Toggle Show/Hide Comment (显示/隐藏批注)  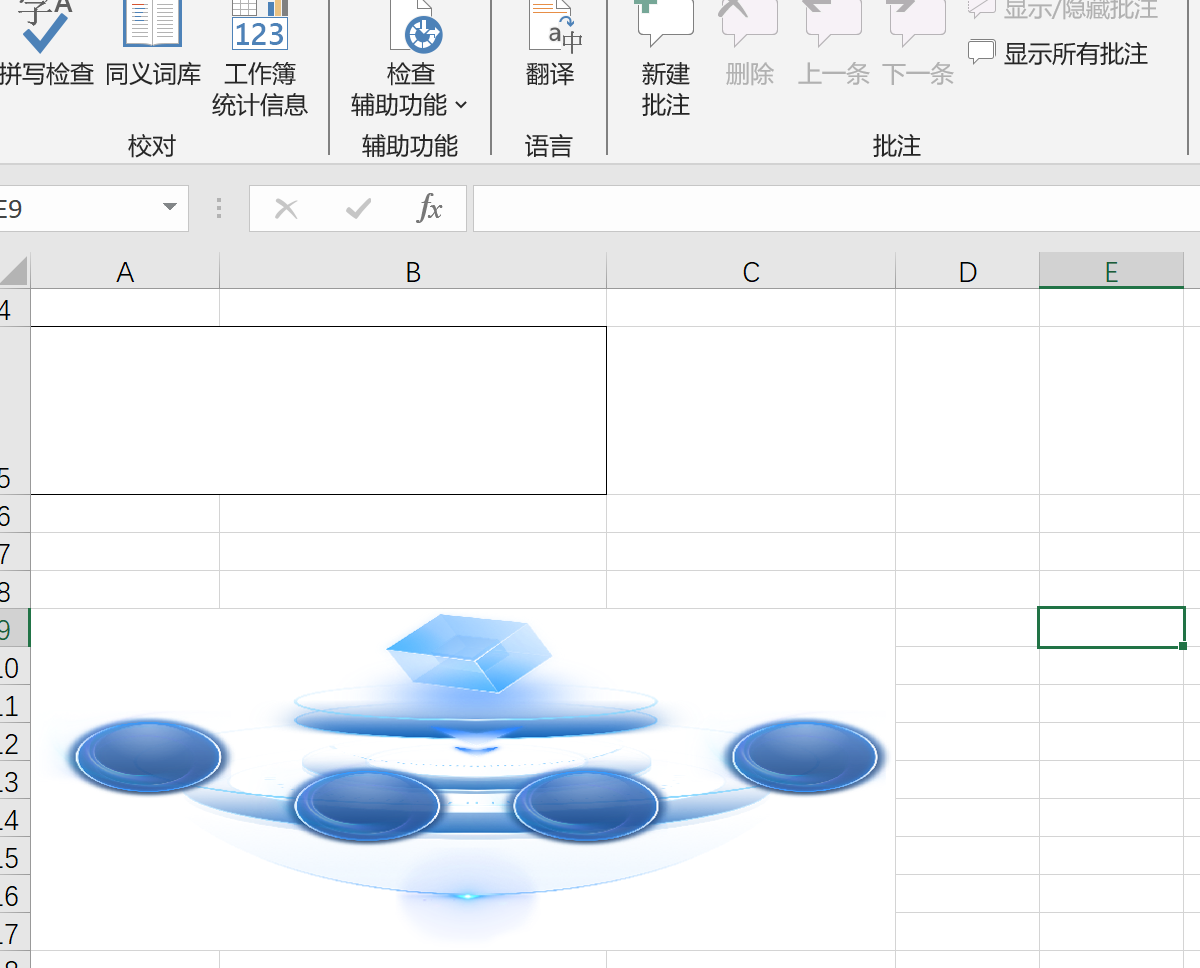pos(1066,9)
